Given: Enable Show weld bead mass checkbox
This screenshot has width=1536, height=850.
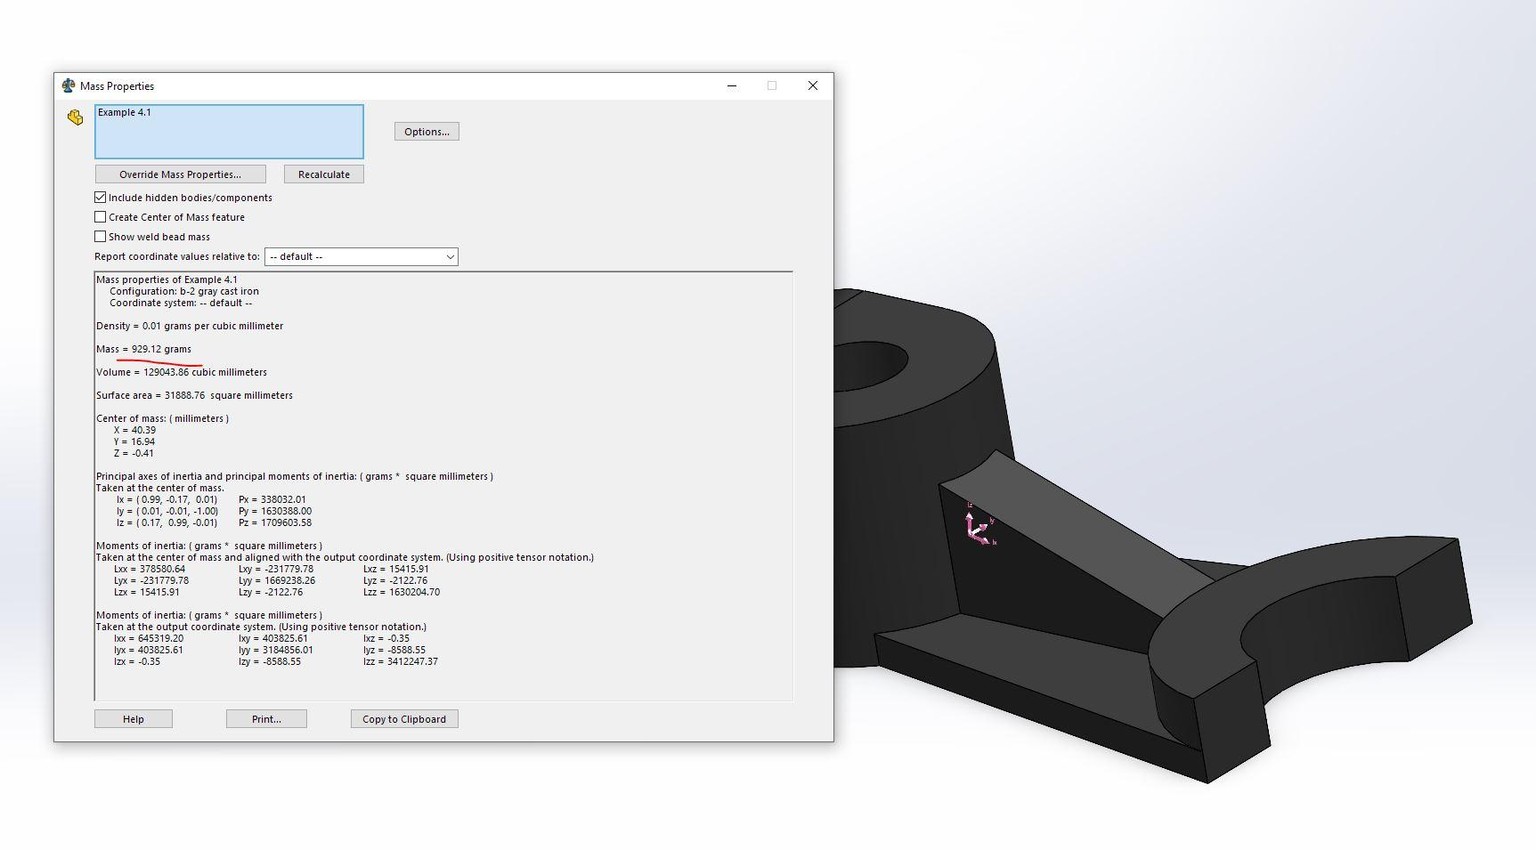Looking at the screenshot, I should (100, 237).
